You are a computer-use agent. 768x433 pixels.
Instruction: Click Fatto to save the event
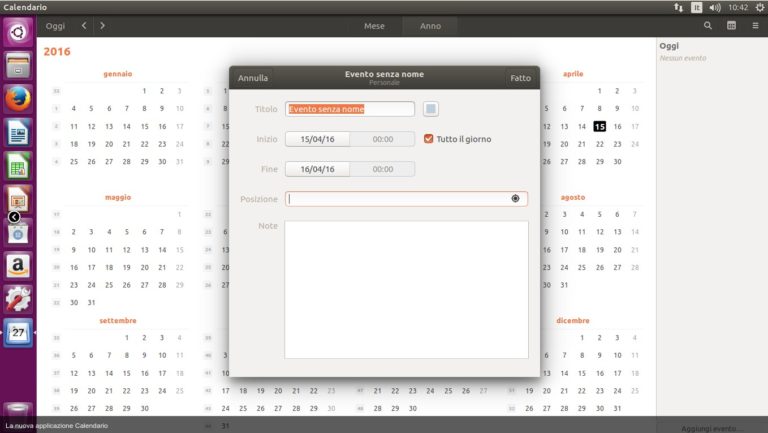521,78
